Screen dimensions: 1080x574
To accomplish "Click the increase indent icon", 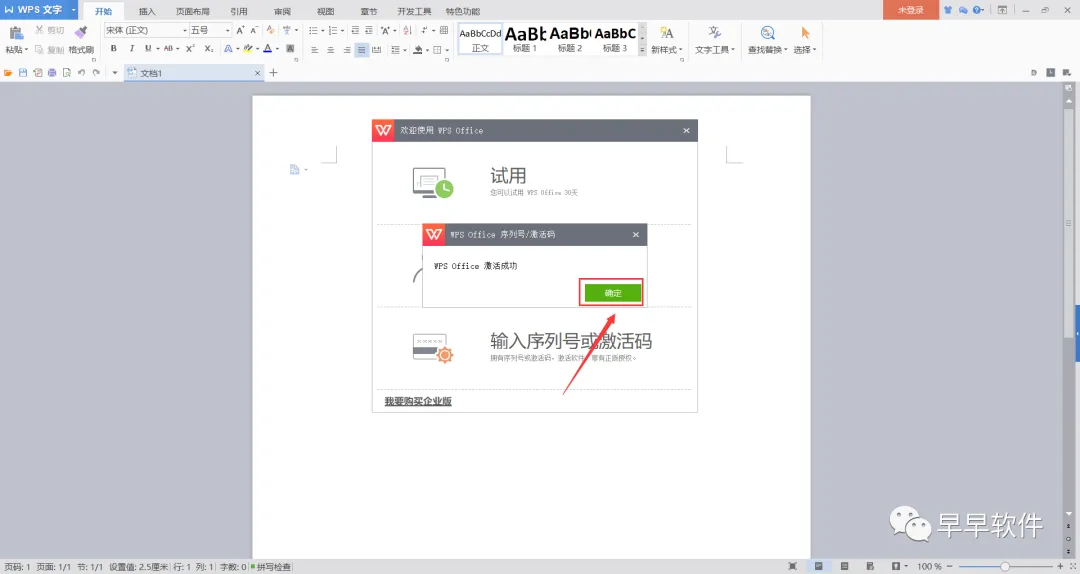I will (369, 30).
